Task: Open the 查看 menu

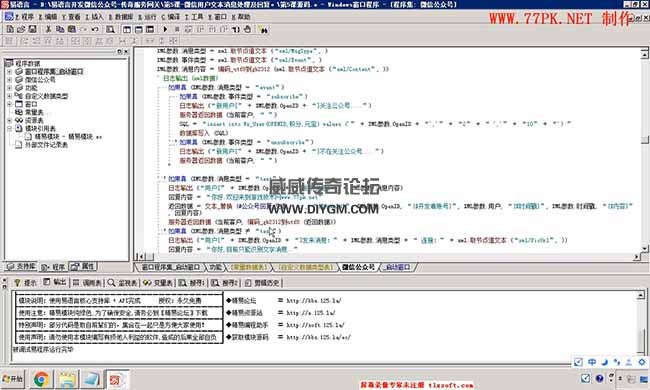Action: [71, 17]
